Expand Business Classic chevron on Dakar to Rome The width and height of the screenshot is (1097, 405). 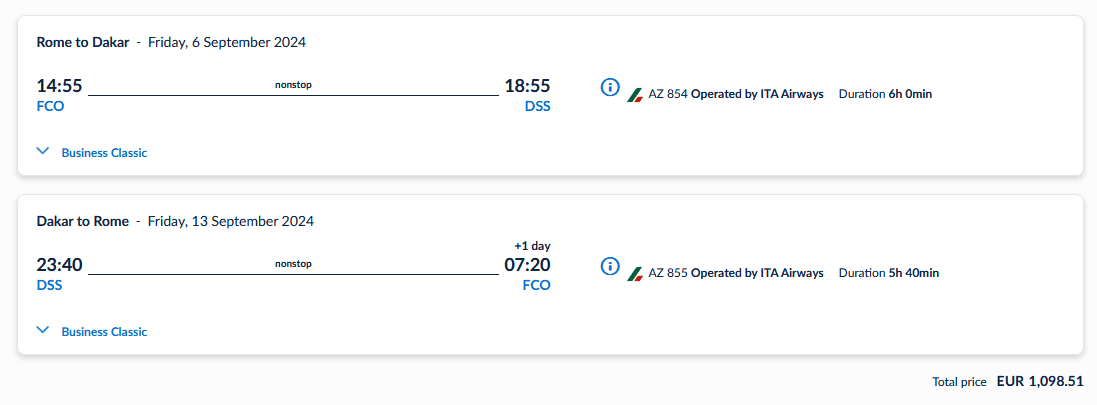coord(43,330)
